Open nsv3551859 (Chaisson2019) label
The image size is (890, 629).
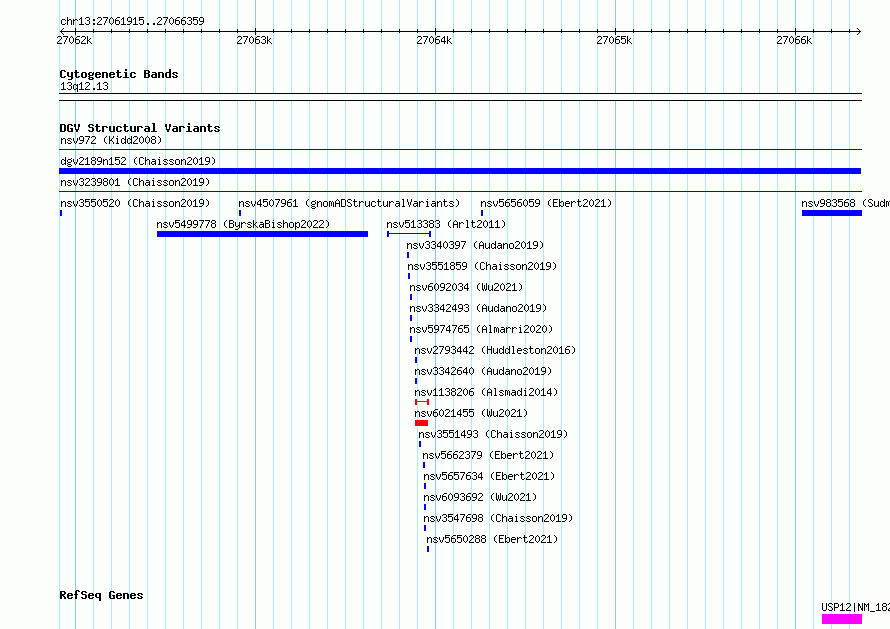pos(482,266)
